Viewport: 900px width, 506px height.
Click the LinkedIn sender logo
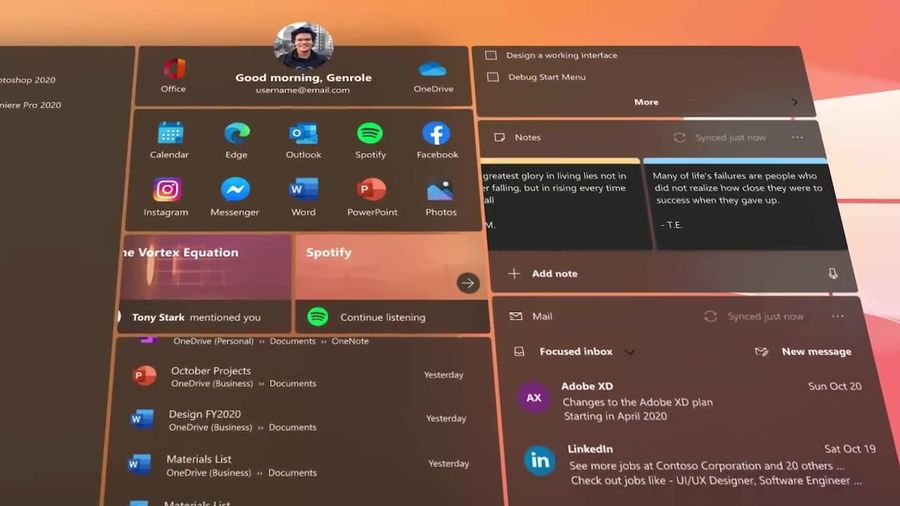(540, 460)
